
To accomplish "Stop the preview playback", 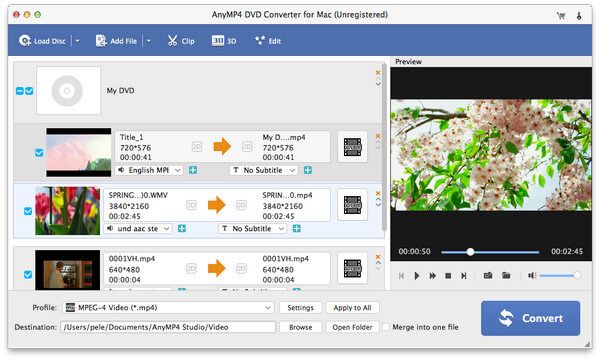I will coord(448,276).
